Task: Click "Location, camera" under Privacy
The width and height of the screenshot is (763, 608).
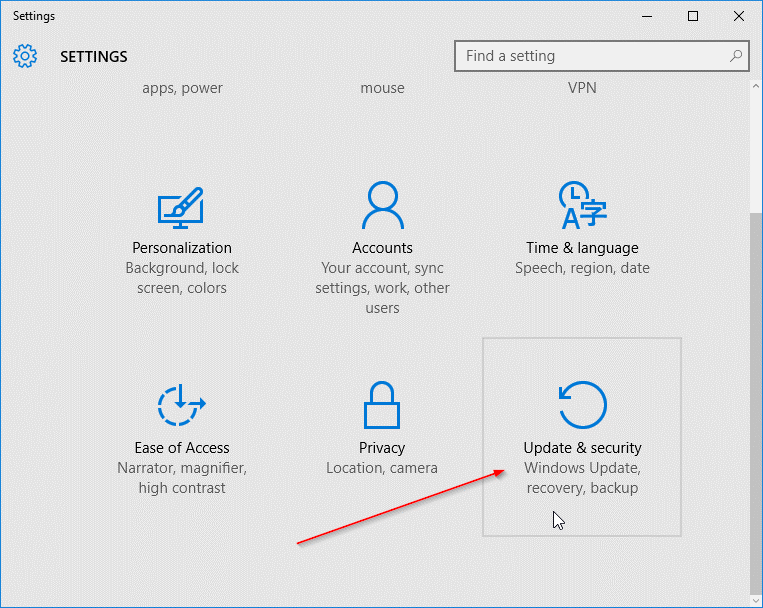Action: pos(382,468)
